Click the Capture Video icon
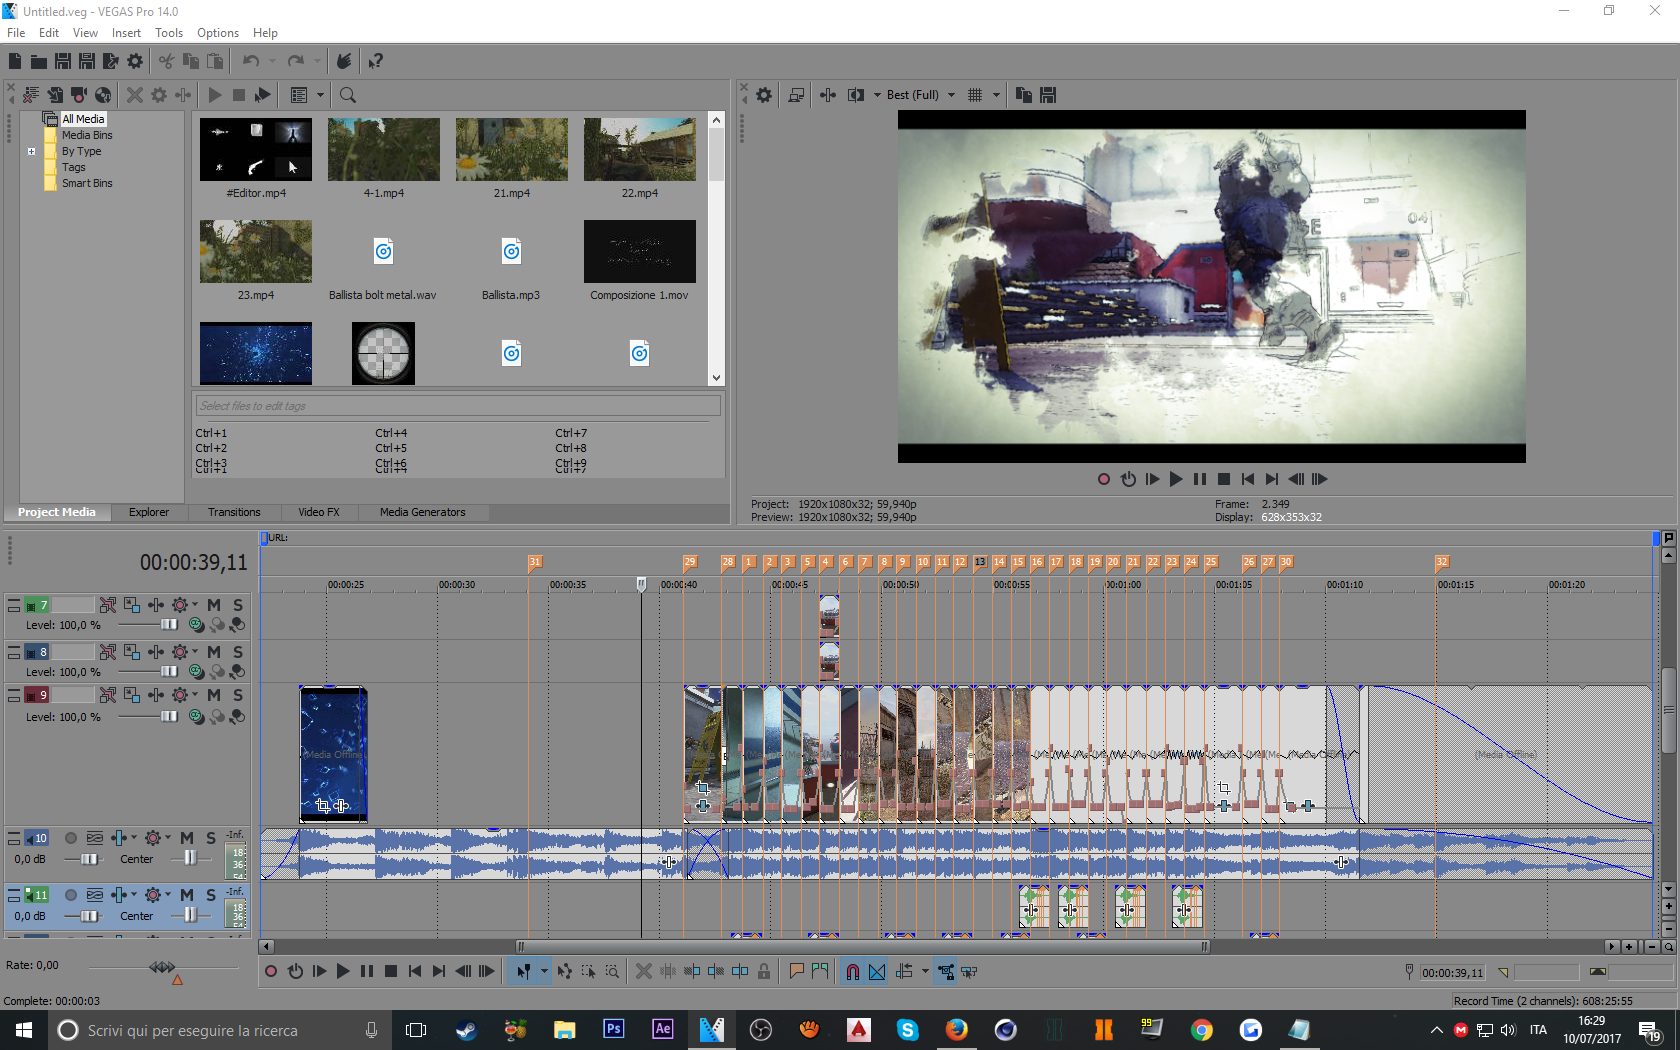 79,95
